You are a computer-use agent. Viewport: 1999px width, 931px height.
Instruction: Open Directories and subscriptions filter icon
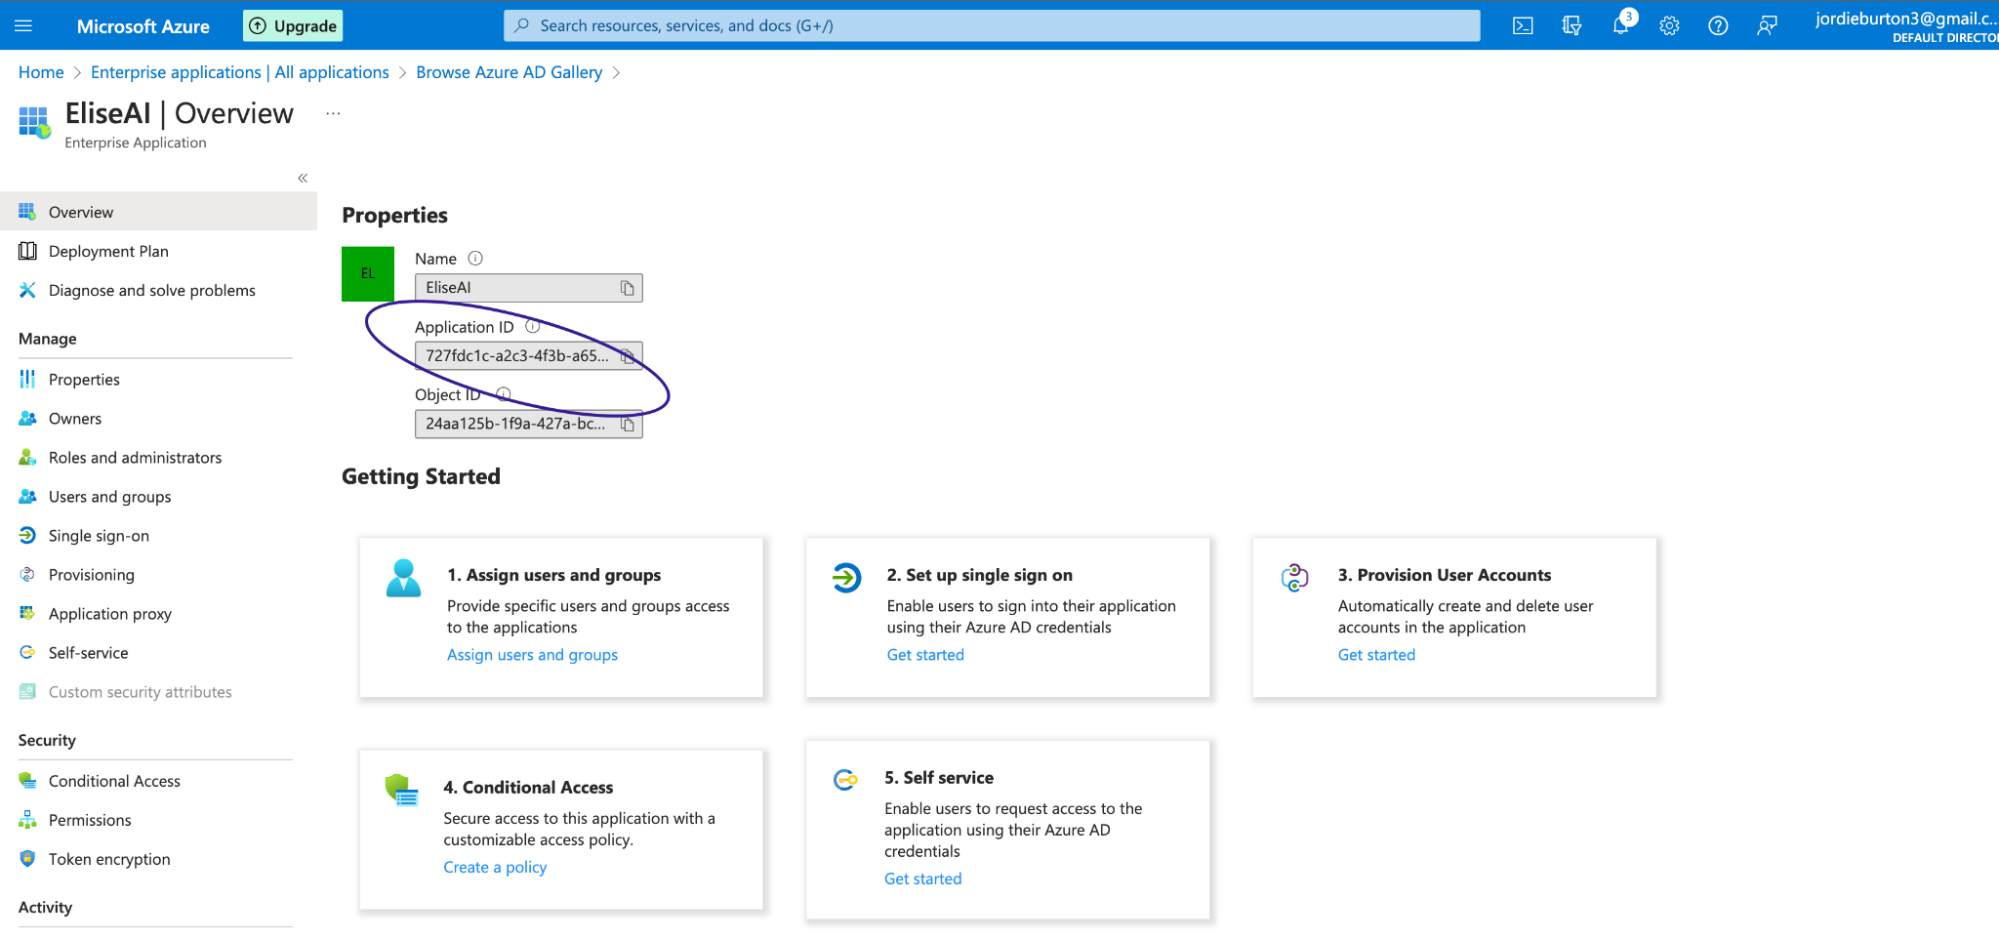(x=1571, y=26)
